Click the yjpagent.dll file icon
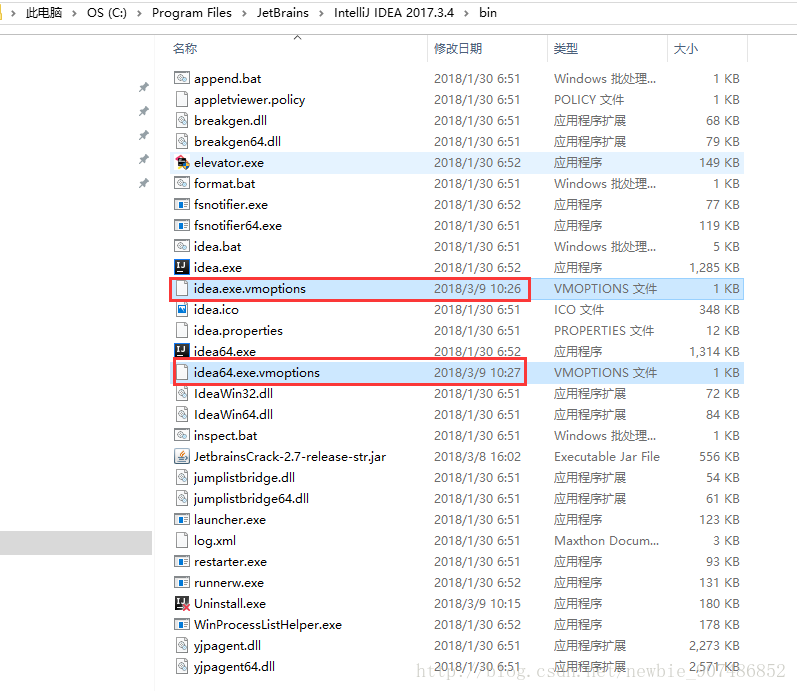Screen dimensions: 797x691 click(182, 645)
